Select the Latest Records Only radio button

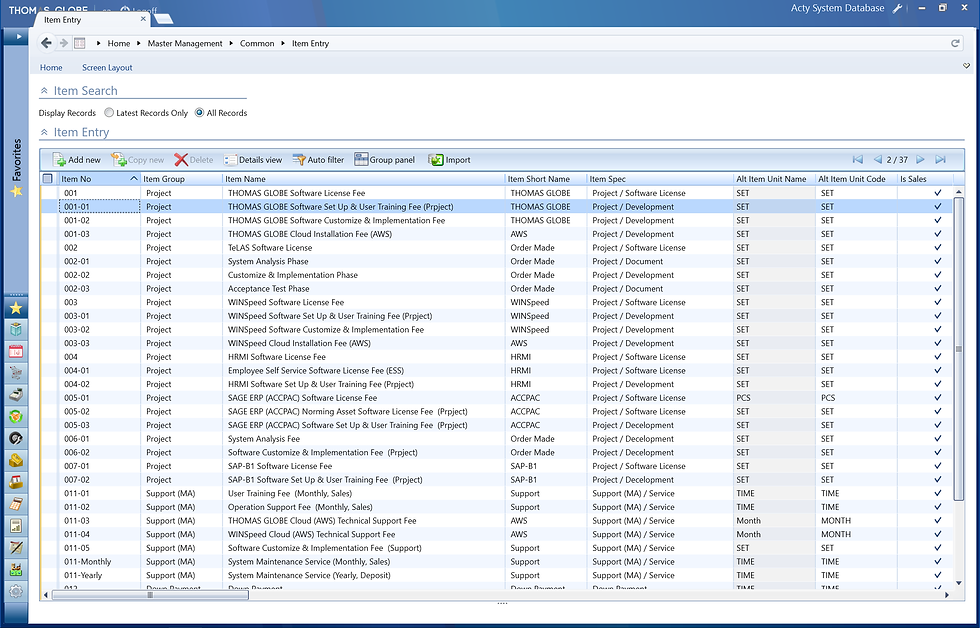[x=109, y=113]
